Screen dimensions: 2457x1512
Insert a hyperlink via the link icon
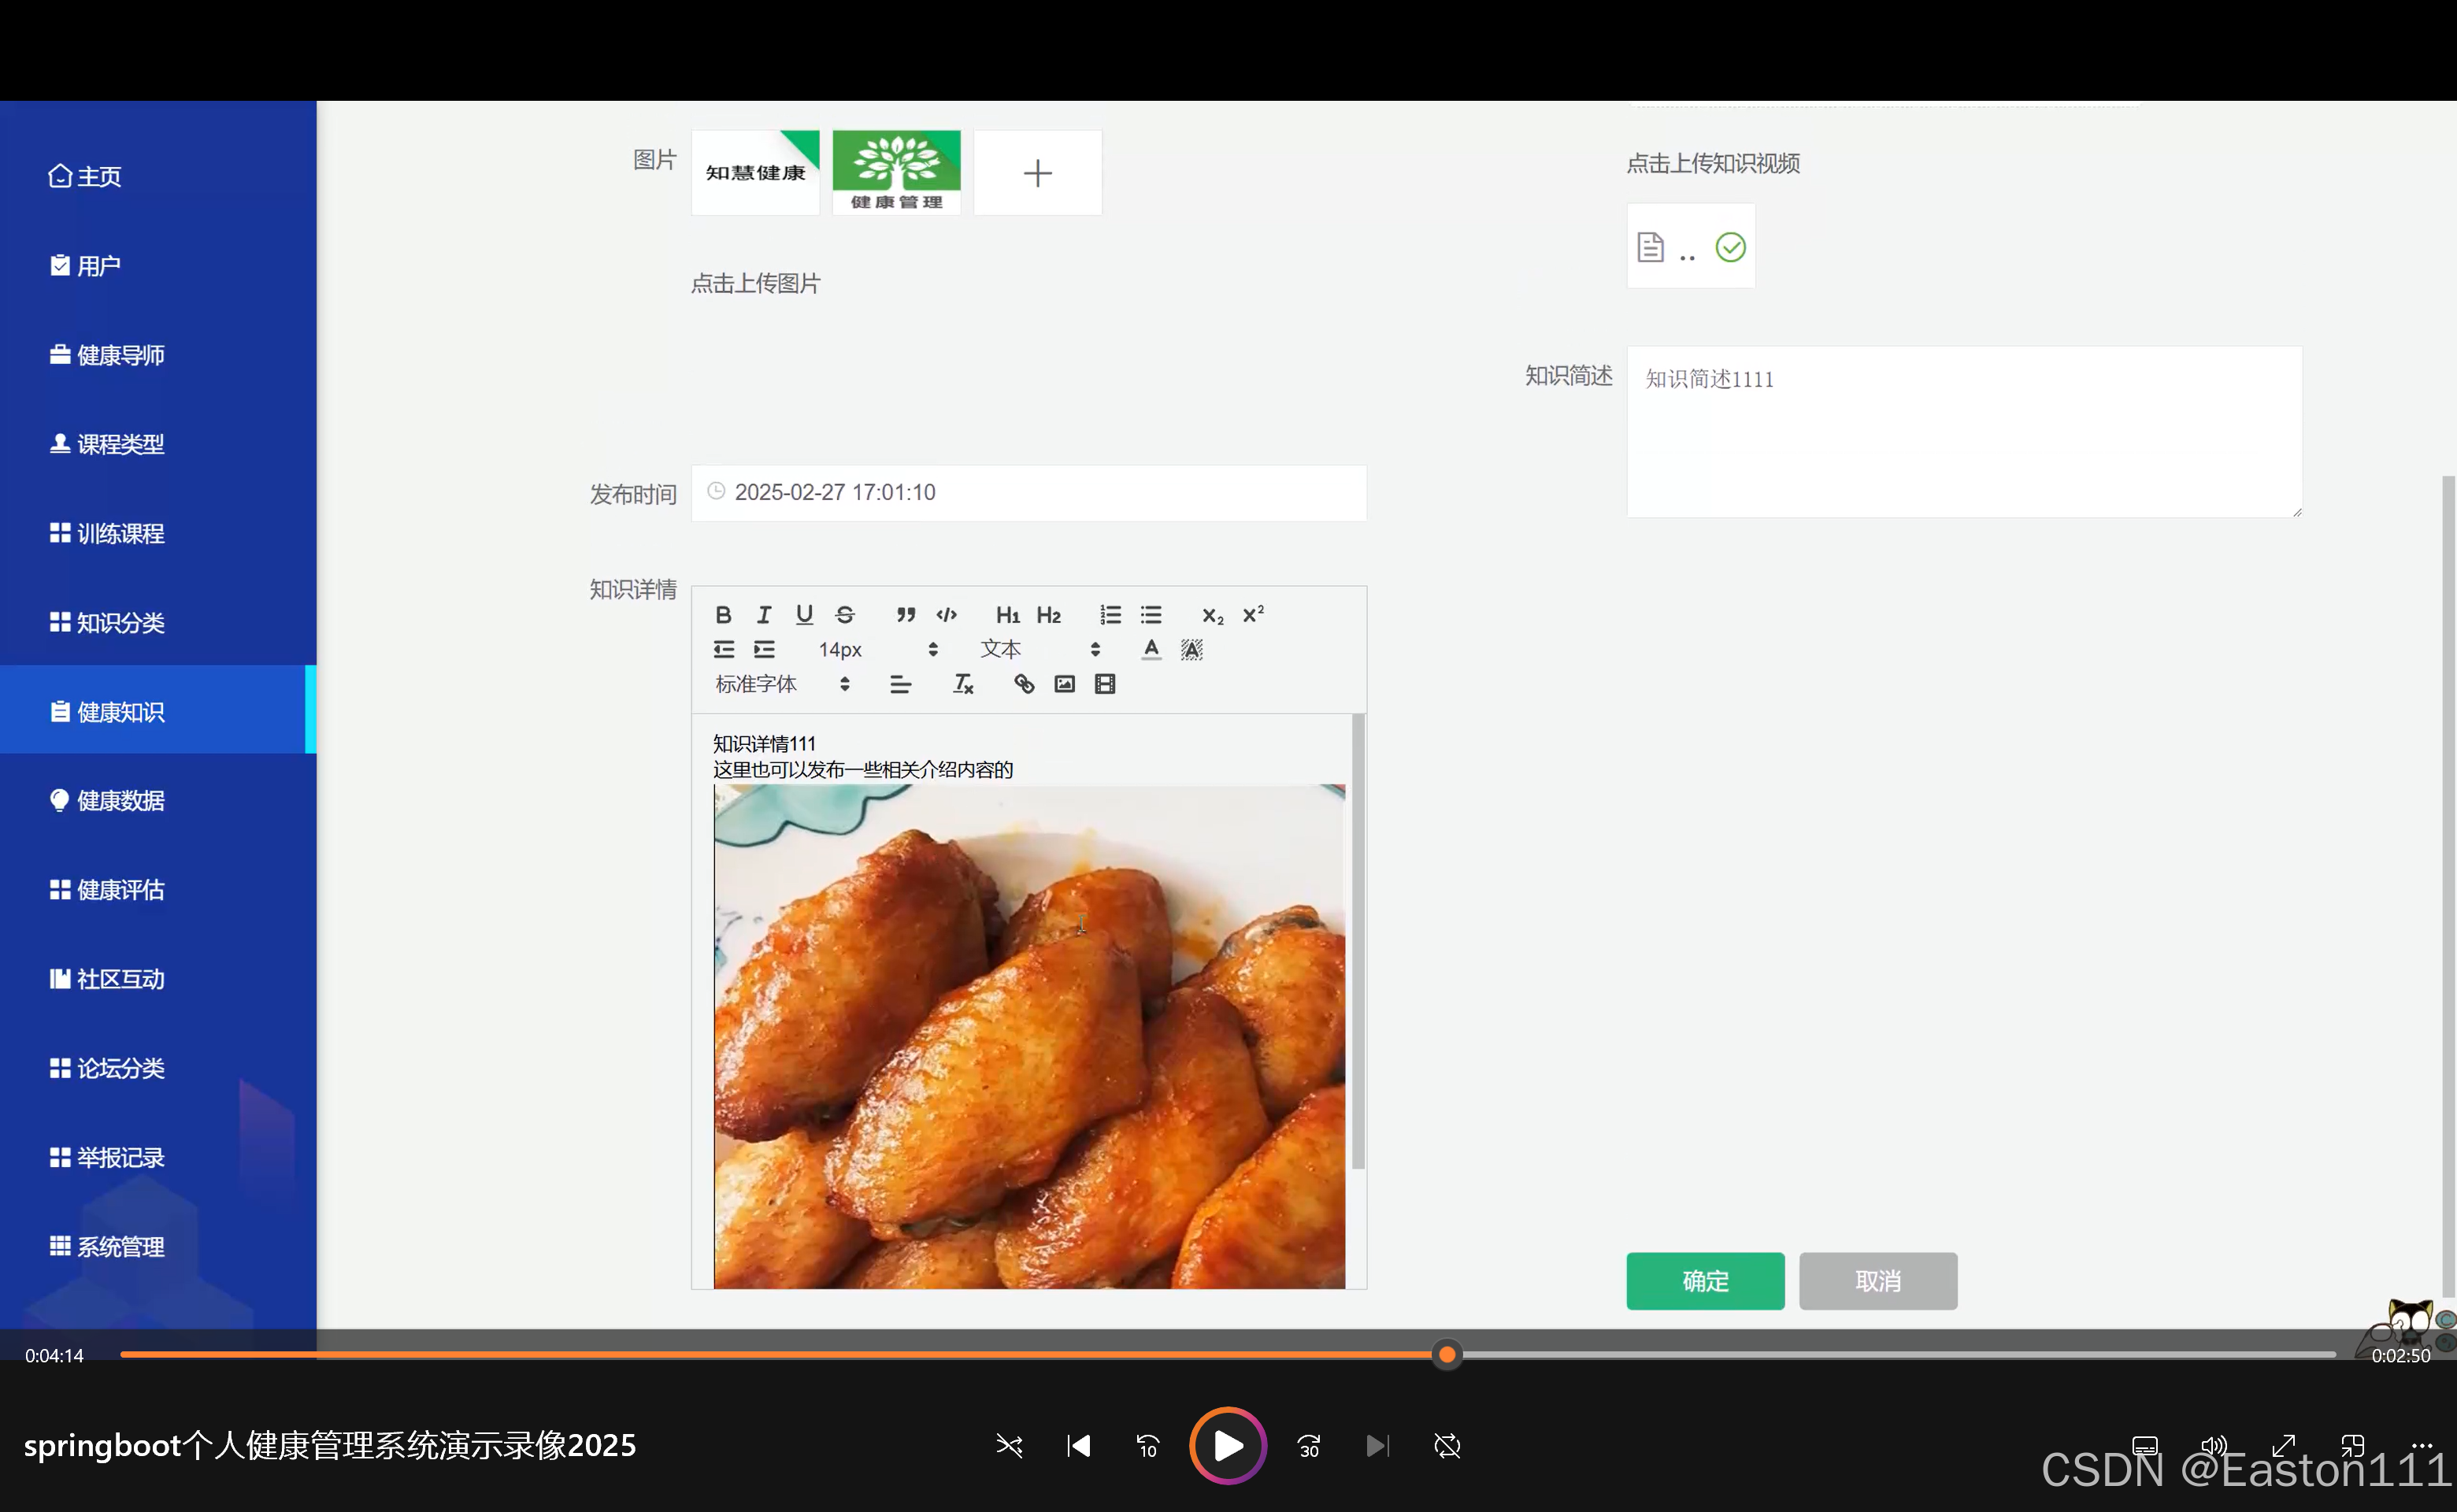[x=1024, y=684]
